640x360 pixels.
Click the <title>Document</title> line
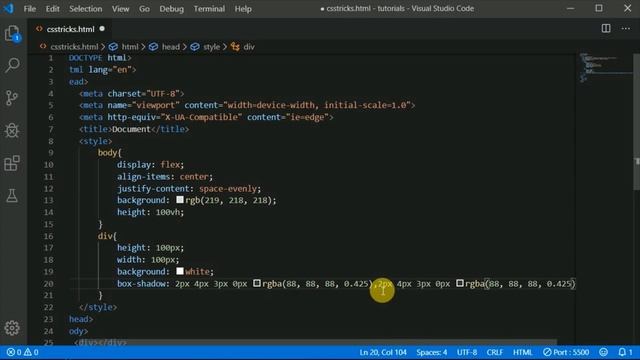(134, 129)
